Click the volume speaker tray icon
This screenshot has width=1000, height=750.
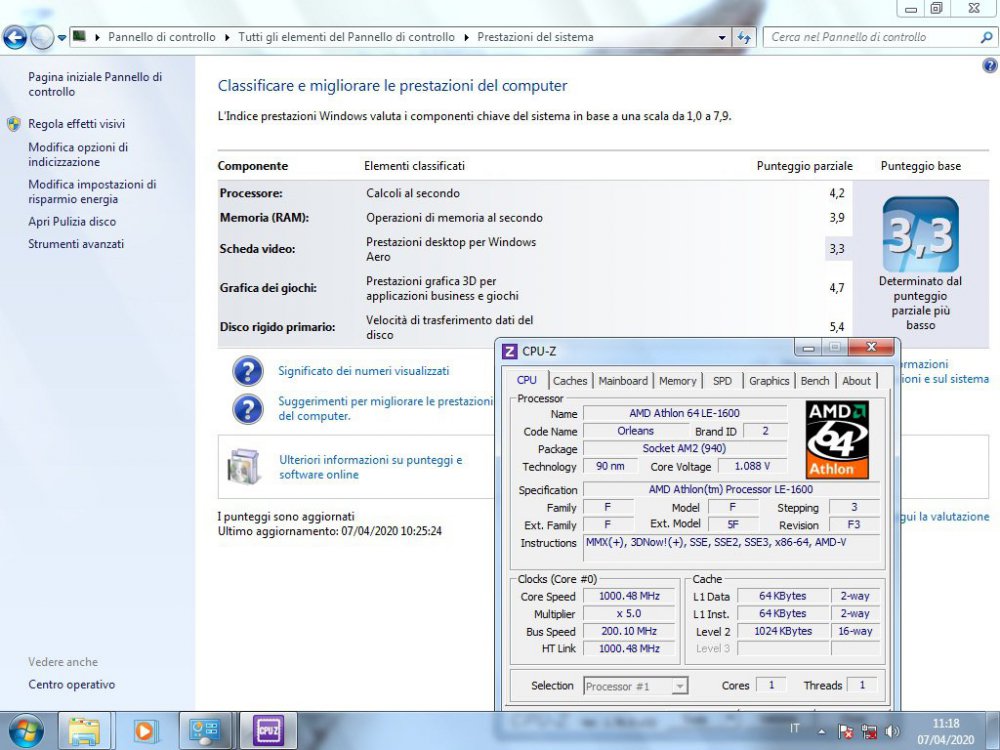(x=892, y=731)
